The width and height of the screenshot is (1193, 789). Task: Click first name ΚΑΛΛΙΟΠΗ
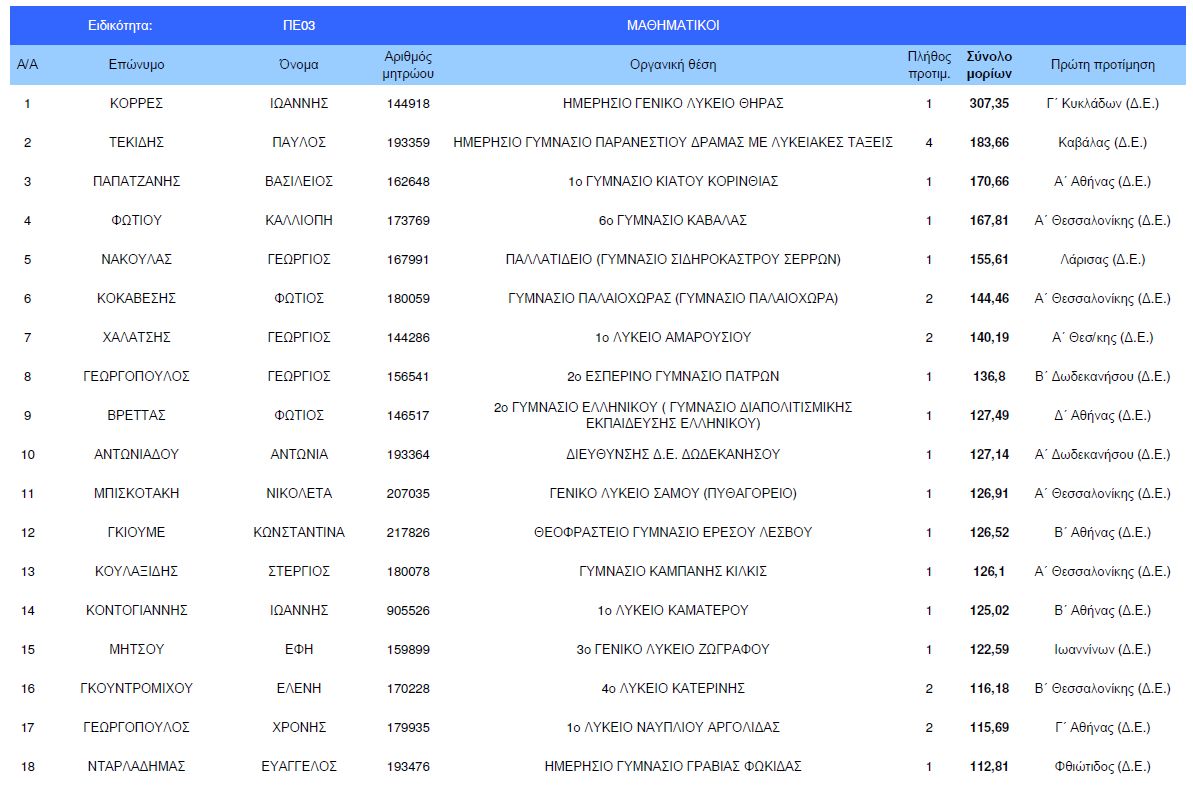click(x=299, y=221)
